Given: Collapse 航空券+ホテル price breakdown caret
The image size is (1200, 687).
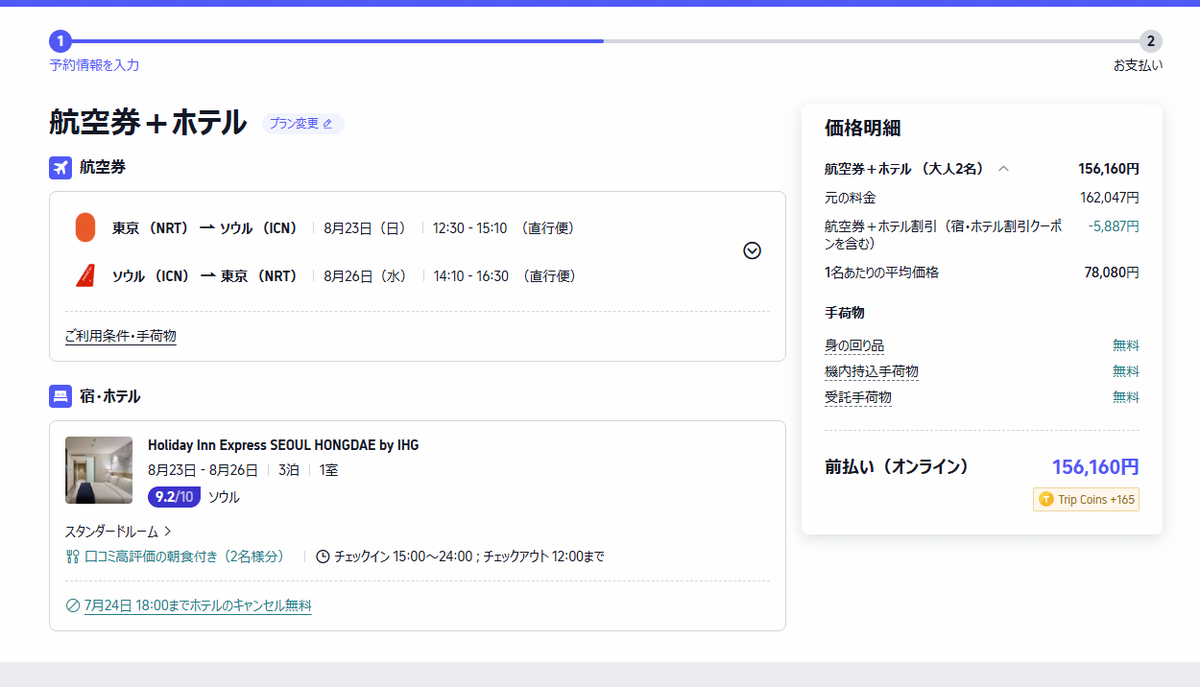Looking at the screenshot, I should coord(1003,169).
